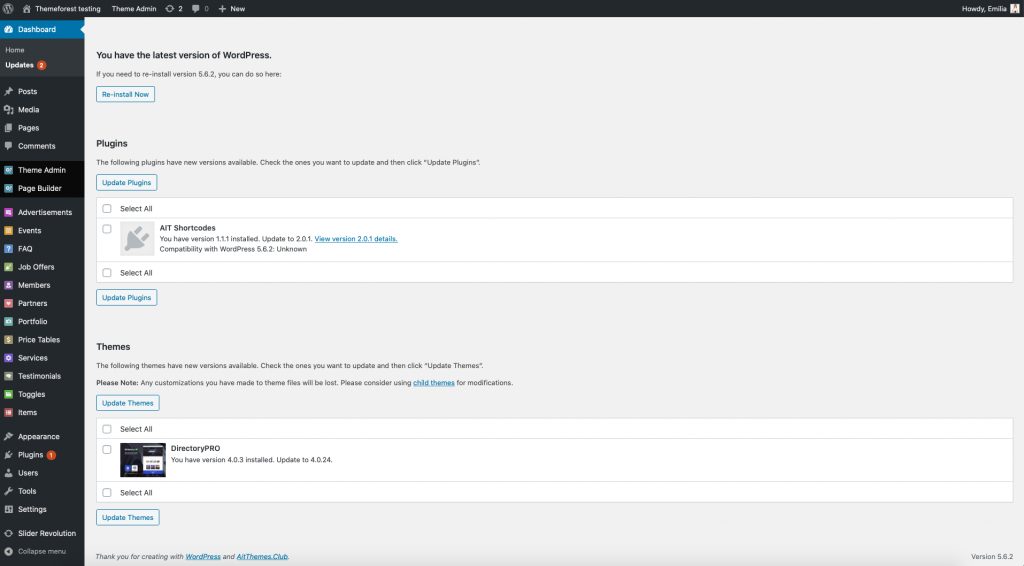Click the Testimonials icon in sidebar
Screen dimensions: 1024x566
(x=8, y=376)
